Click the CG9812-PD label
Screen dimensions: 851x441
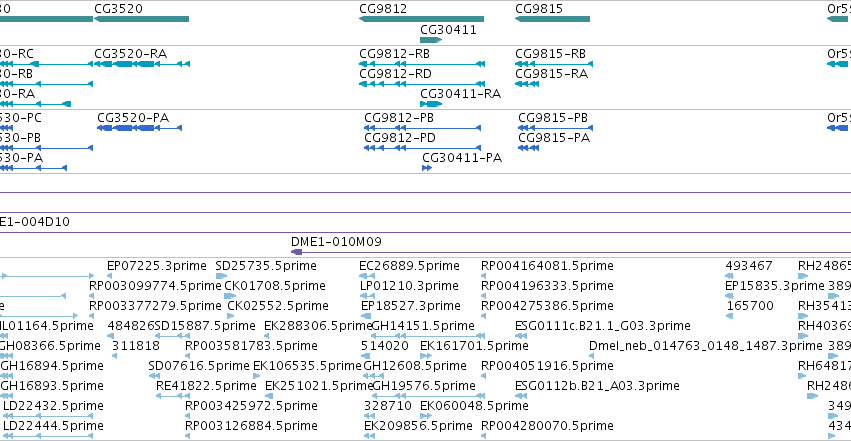(400, 138)
